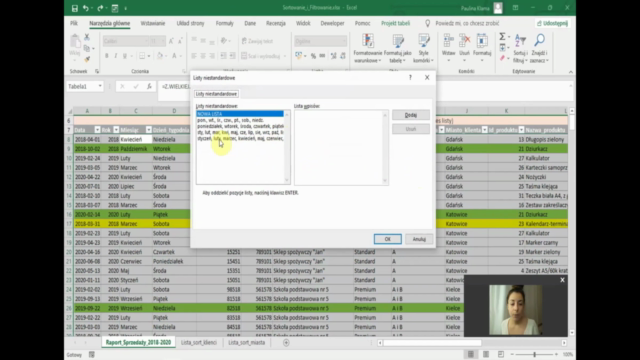Open Formatowanie warunkowe menu

pos(368,49)
